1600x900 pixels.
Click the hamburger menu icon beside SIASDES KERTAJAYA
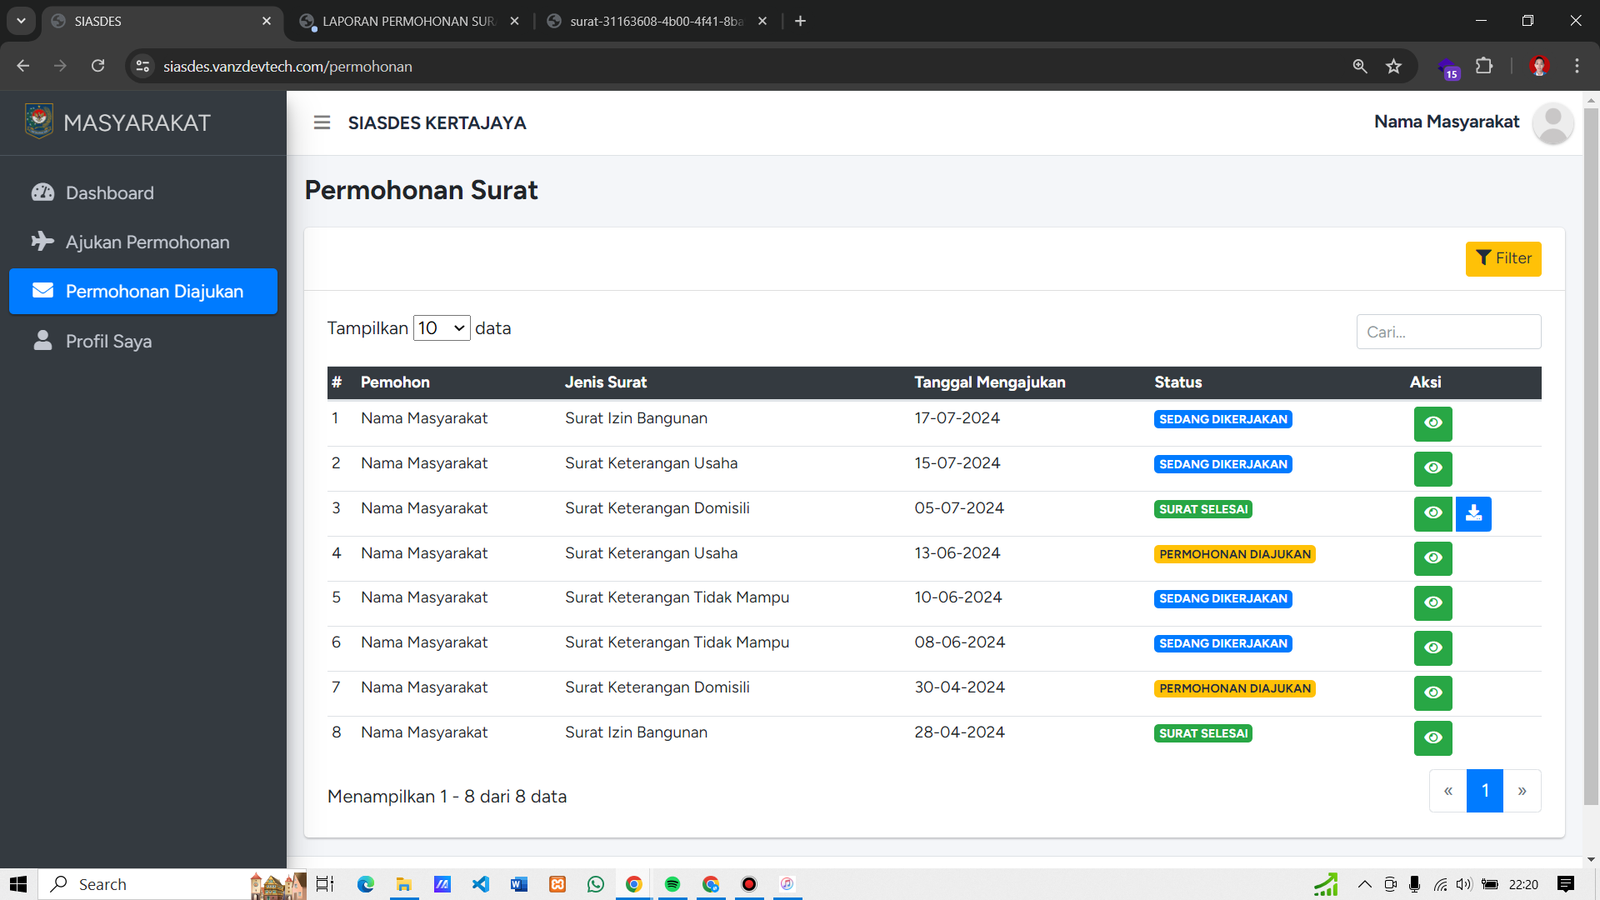point(322,123)
